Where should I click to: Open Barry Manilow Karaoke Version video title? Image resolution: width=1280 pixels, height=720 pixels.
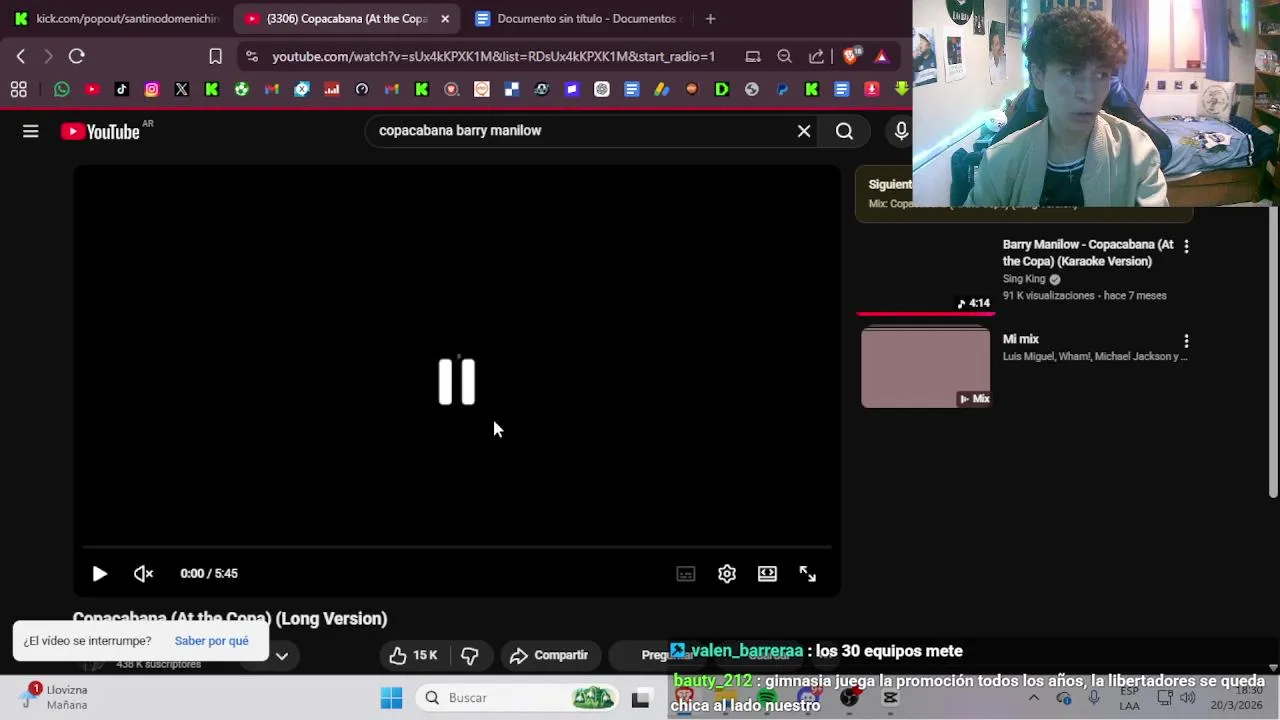1088,253
